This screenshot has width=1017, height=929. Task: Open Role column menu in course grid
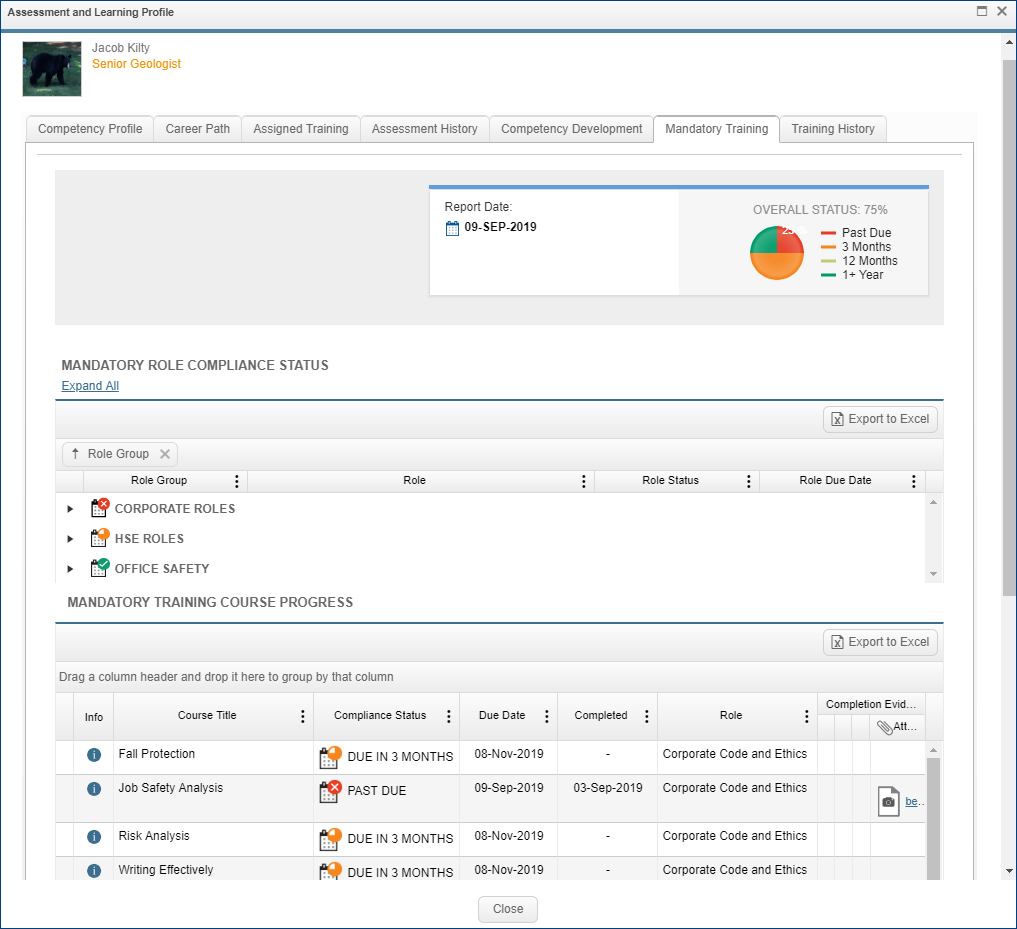pos(806,716)
